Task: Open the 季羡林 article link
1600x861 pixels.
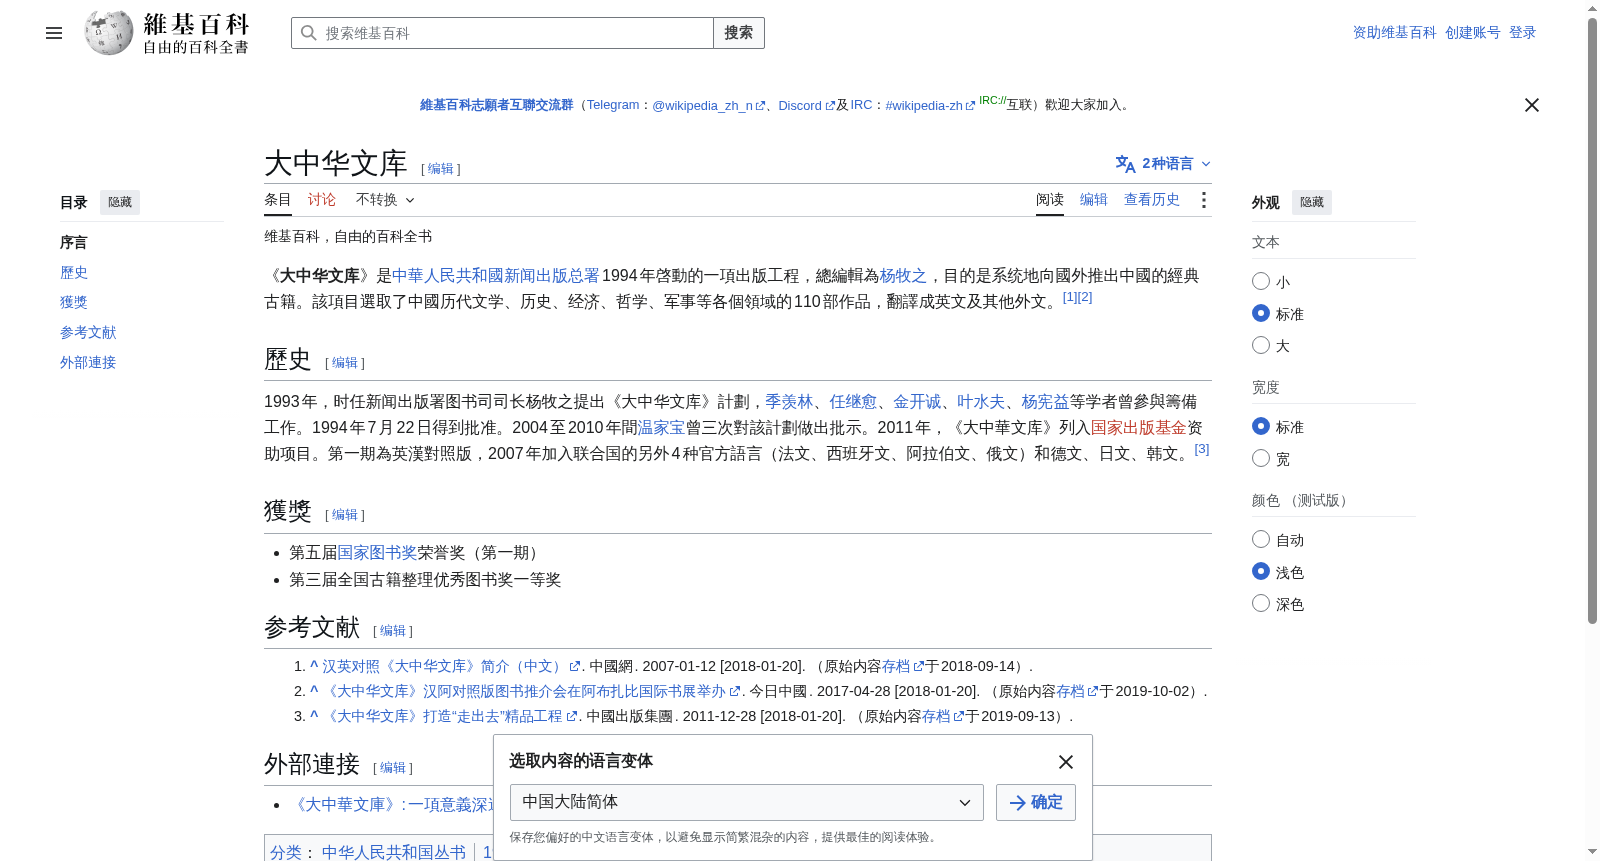Action: coord(789,402)
